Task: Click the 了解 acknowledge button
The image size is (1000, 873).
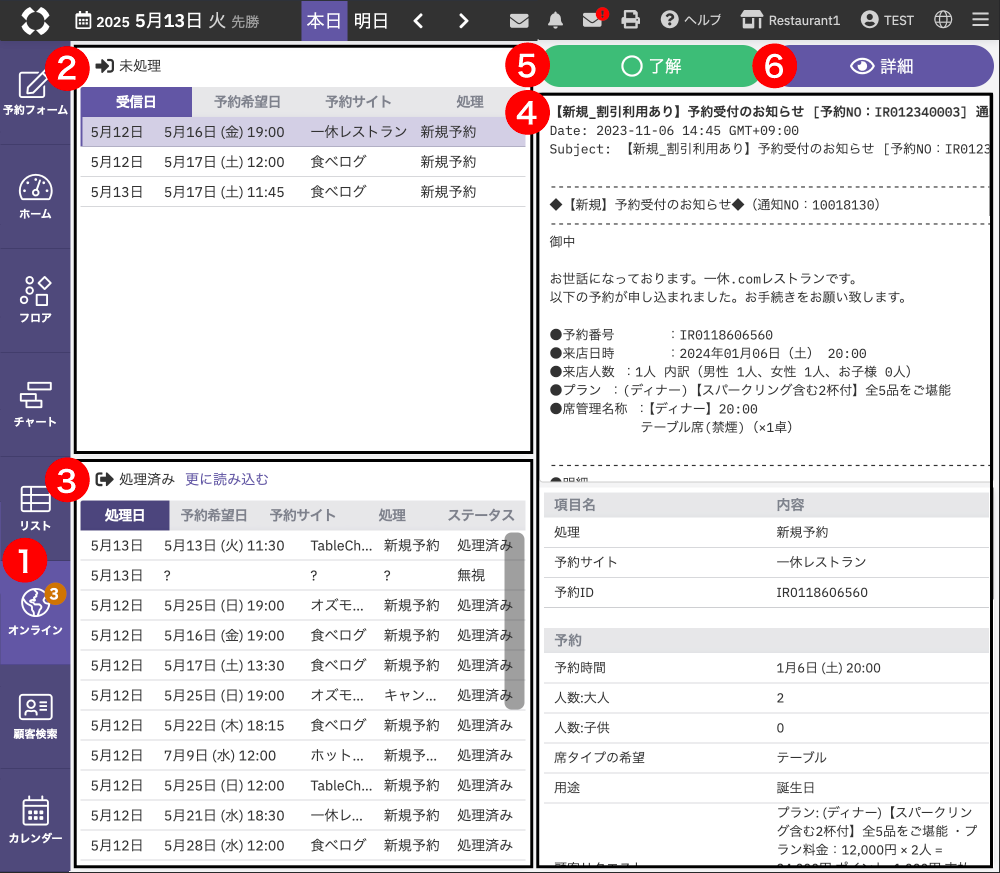Action: tap(651, 66)
